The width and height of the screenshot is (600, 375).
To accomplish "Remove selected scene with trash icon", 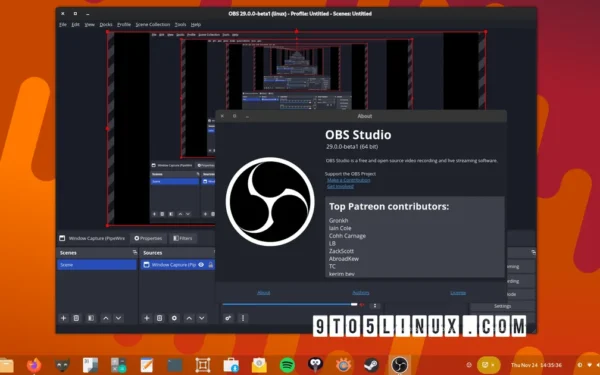I will [x=77, y=318].
